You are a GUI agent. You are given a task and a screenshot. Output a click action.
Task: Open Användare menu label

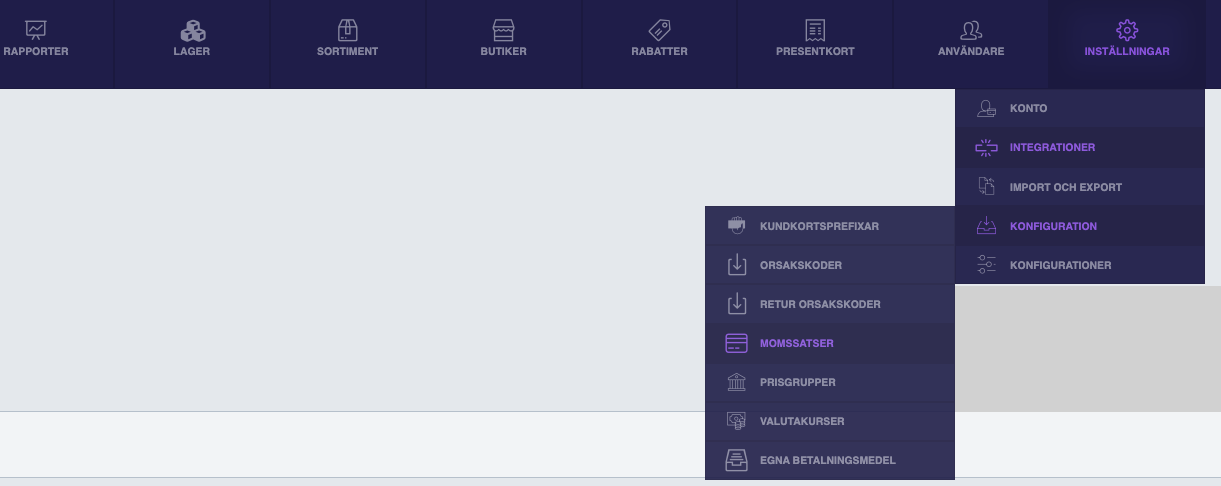pyautogui.click(x=971, y=52)
